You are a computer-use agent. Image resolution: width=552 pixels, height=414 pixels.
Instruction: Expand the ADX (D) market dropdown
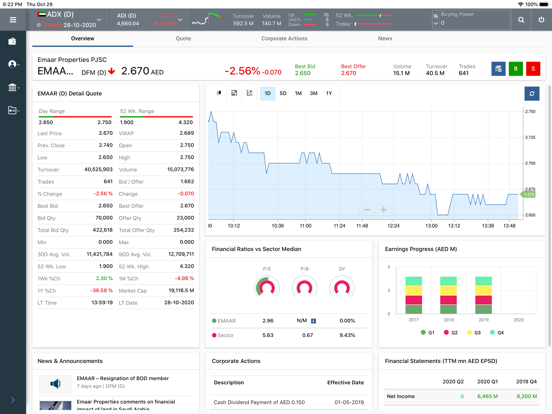click(x=99, y=20)
